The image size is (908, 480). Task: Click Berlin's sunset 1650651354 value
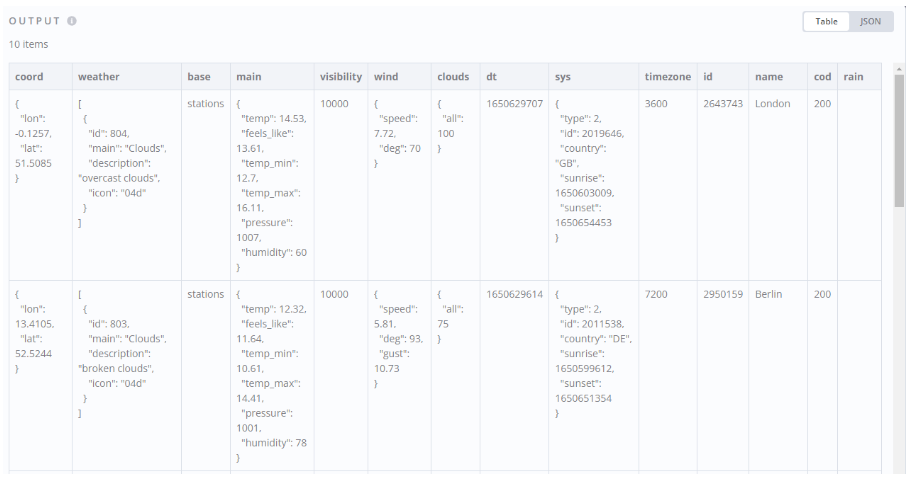pos(583,398)
